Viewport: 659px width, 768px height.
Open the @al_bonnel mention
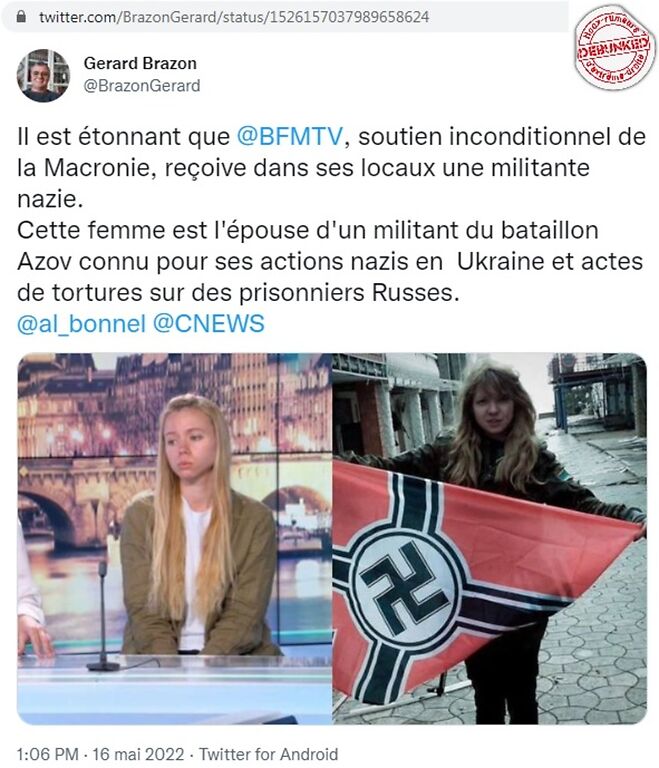81,324
